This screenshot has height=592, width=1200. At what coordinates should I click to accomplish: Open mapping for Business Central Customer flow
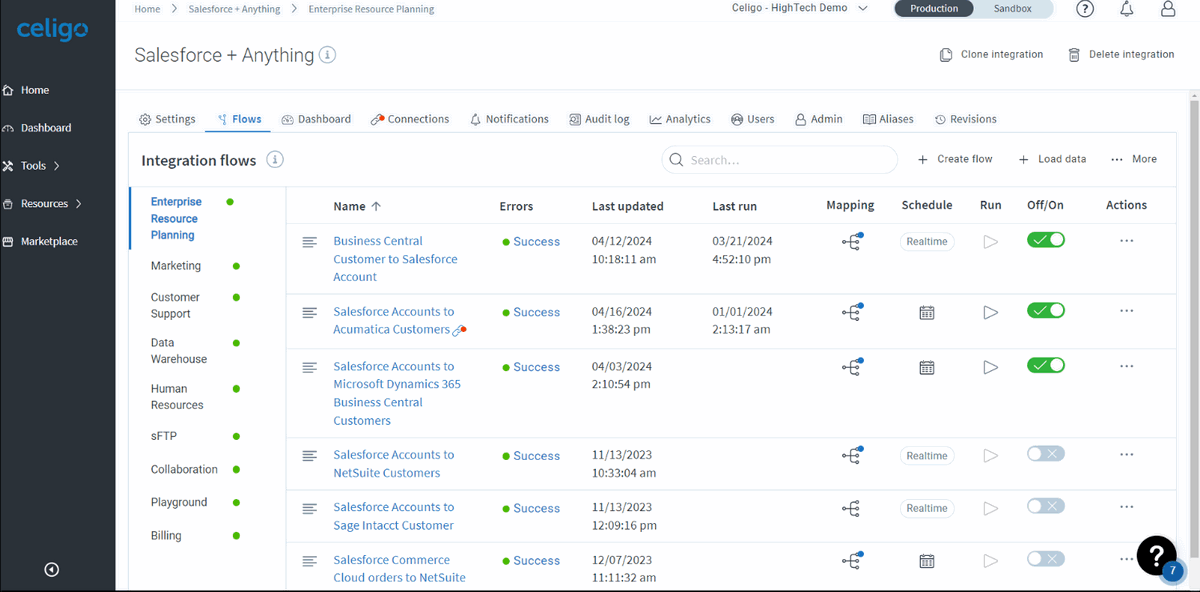(x=852, y=241)
